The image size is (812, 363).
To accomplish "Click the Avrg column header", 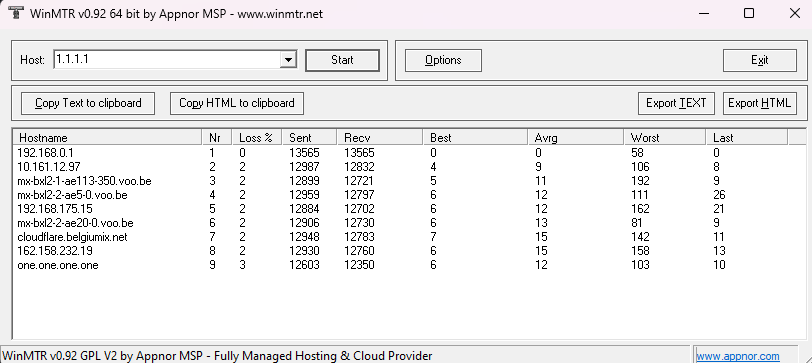I will tap(576, 137).
